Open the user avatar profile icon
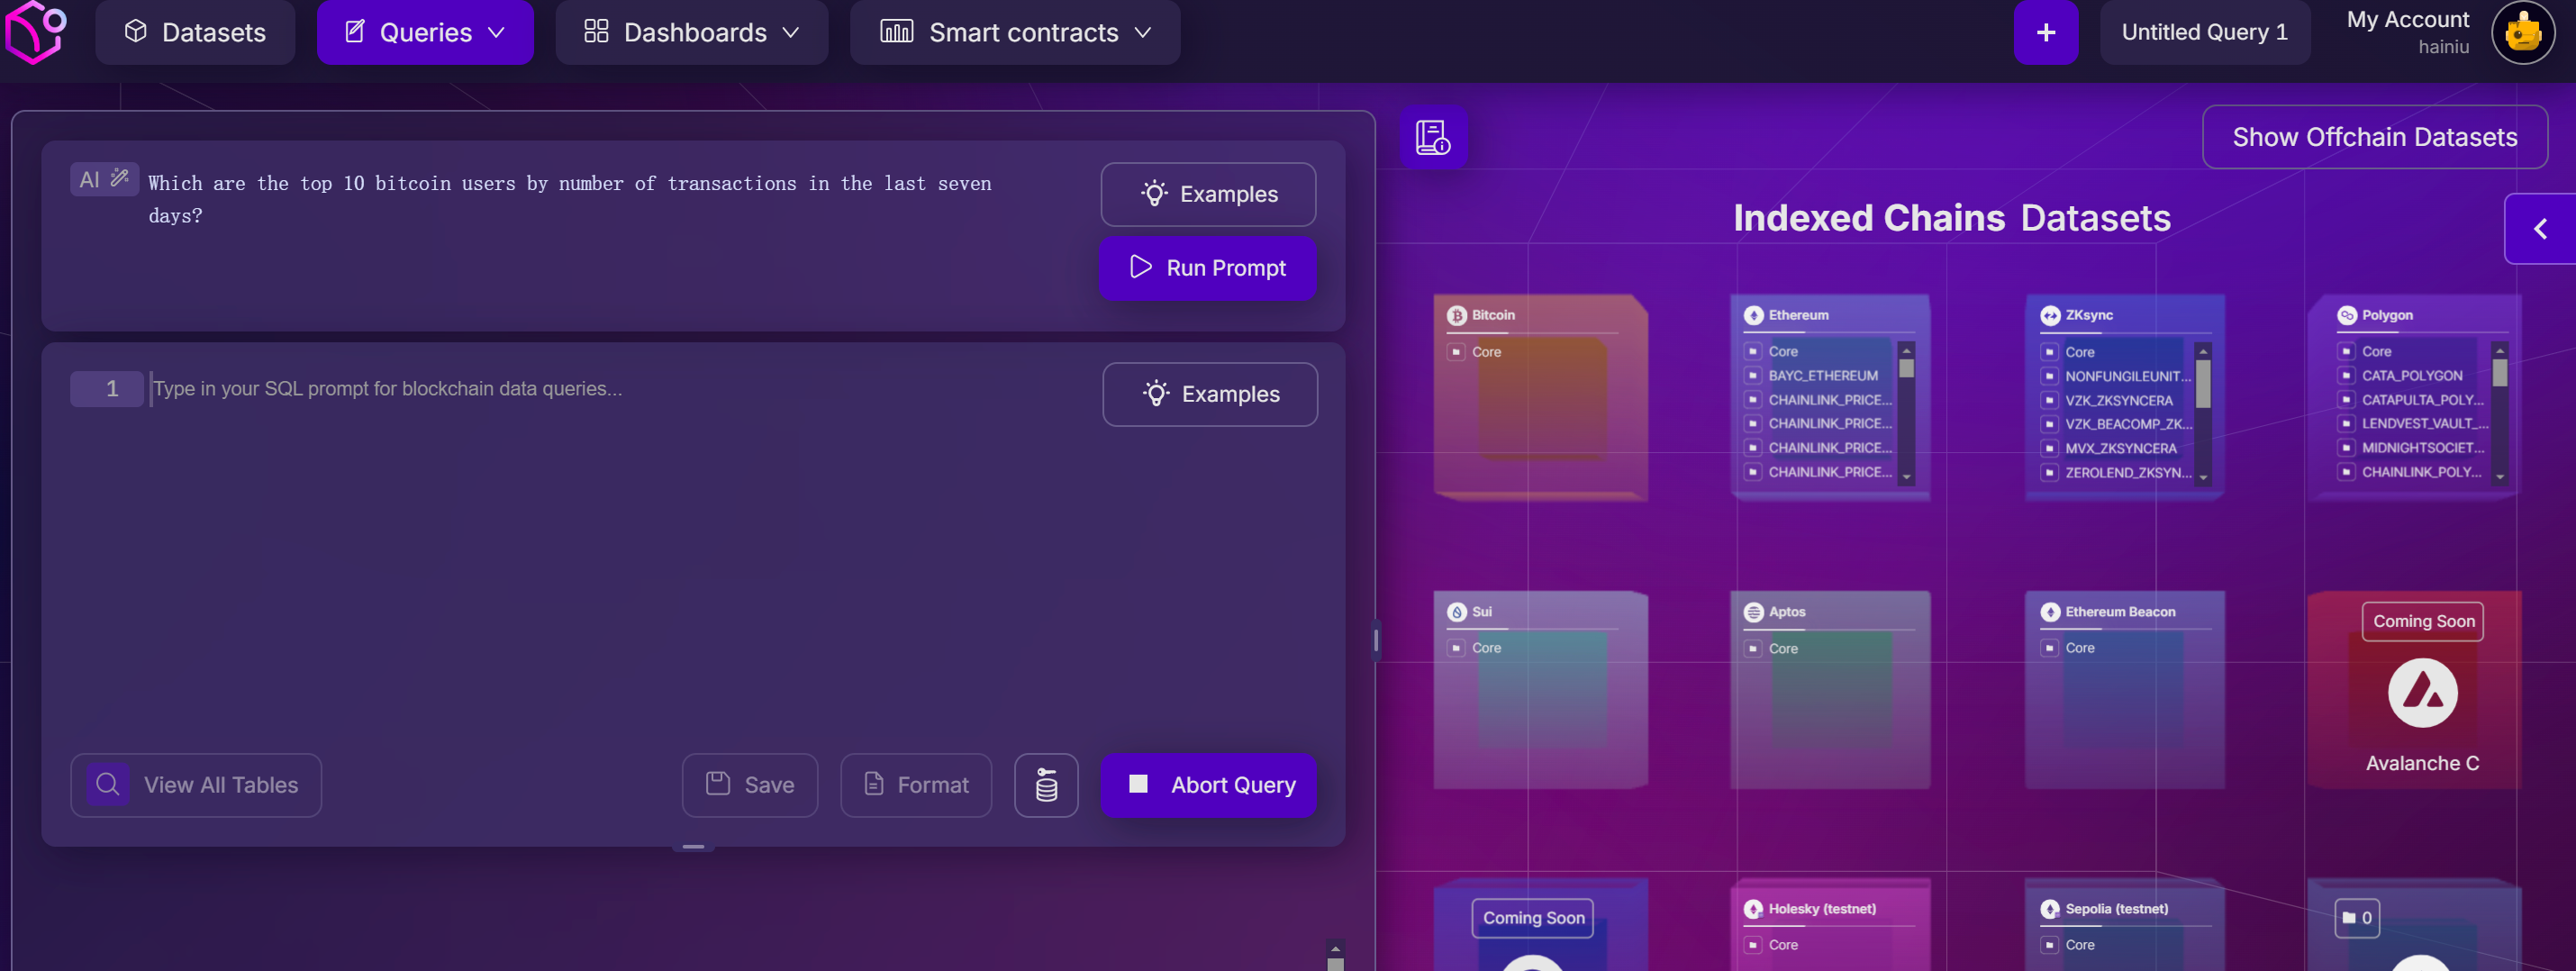Image resolution: width=2576 pixels, height=971 pixels. click(2521, 33)
